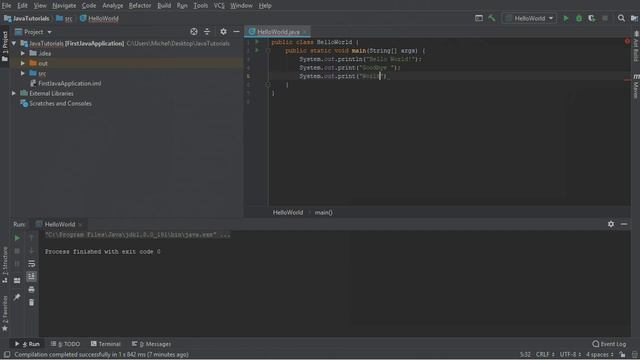Toggle Run tool window tab at bottom

(x=27, y=344)
